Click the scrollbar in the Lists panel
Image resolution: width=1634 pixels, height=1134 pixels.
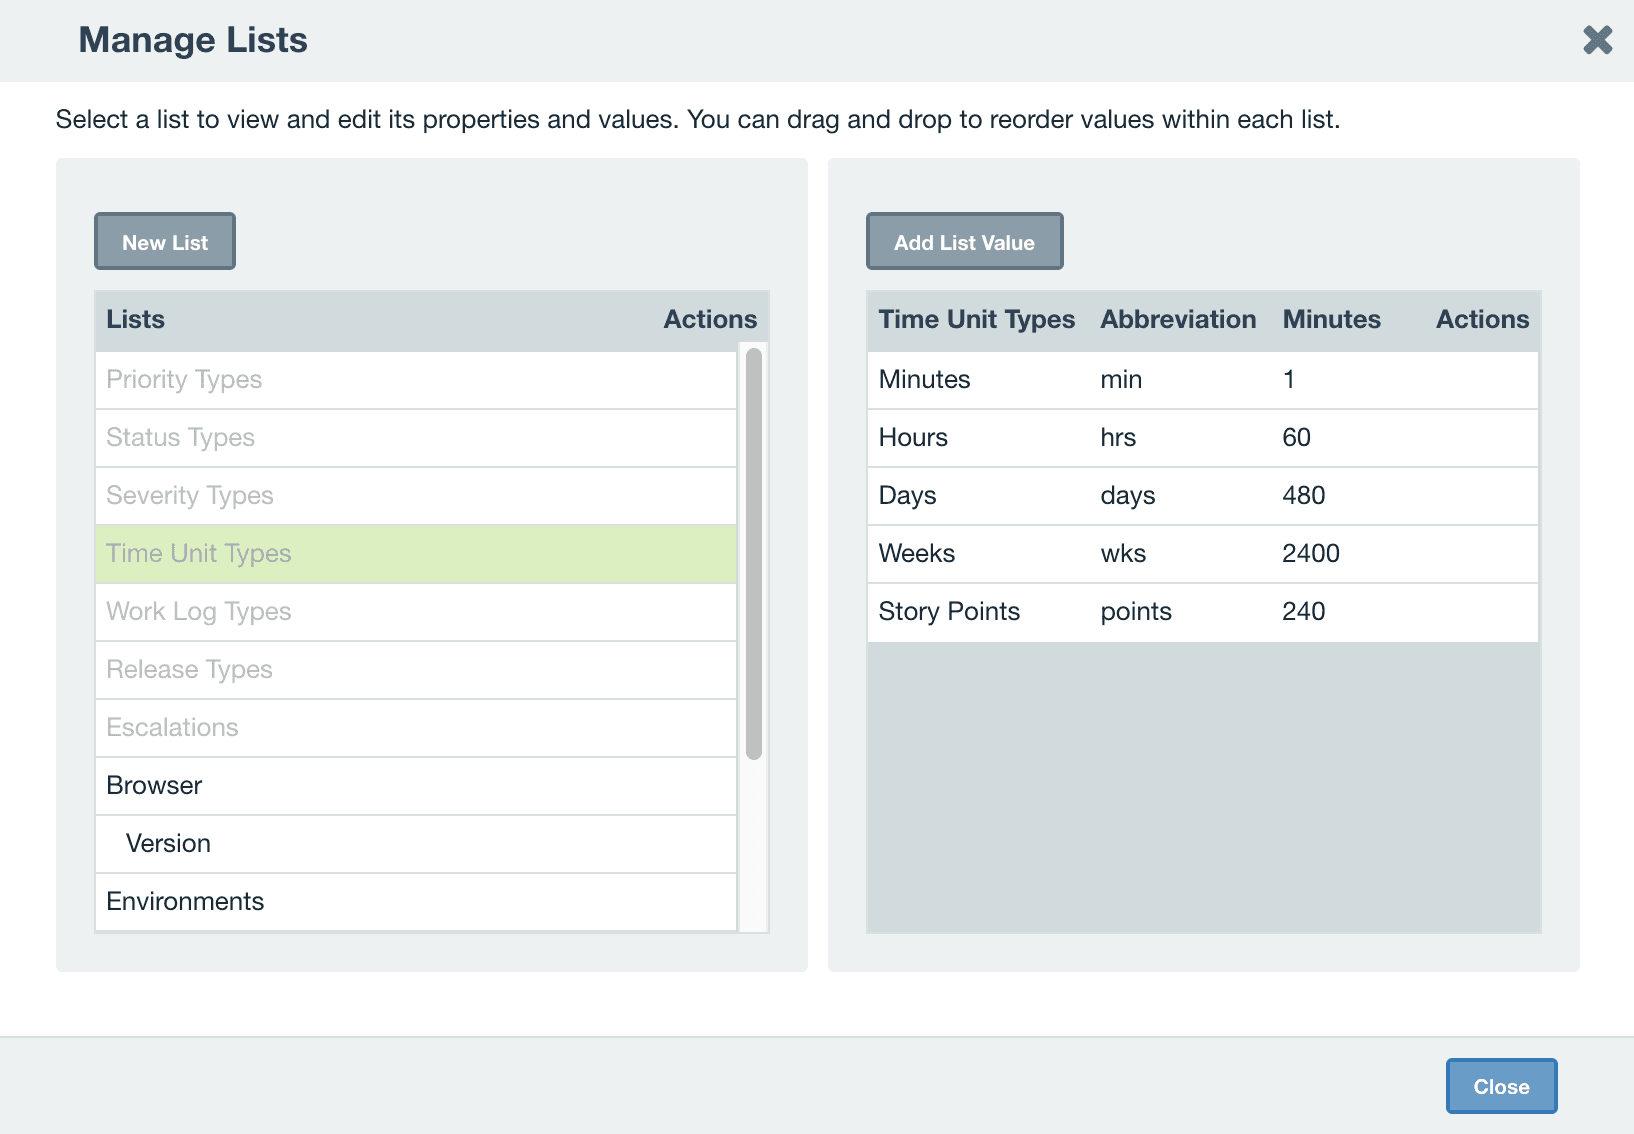752,550
